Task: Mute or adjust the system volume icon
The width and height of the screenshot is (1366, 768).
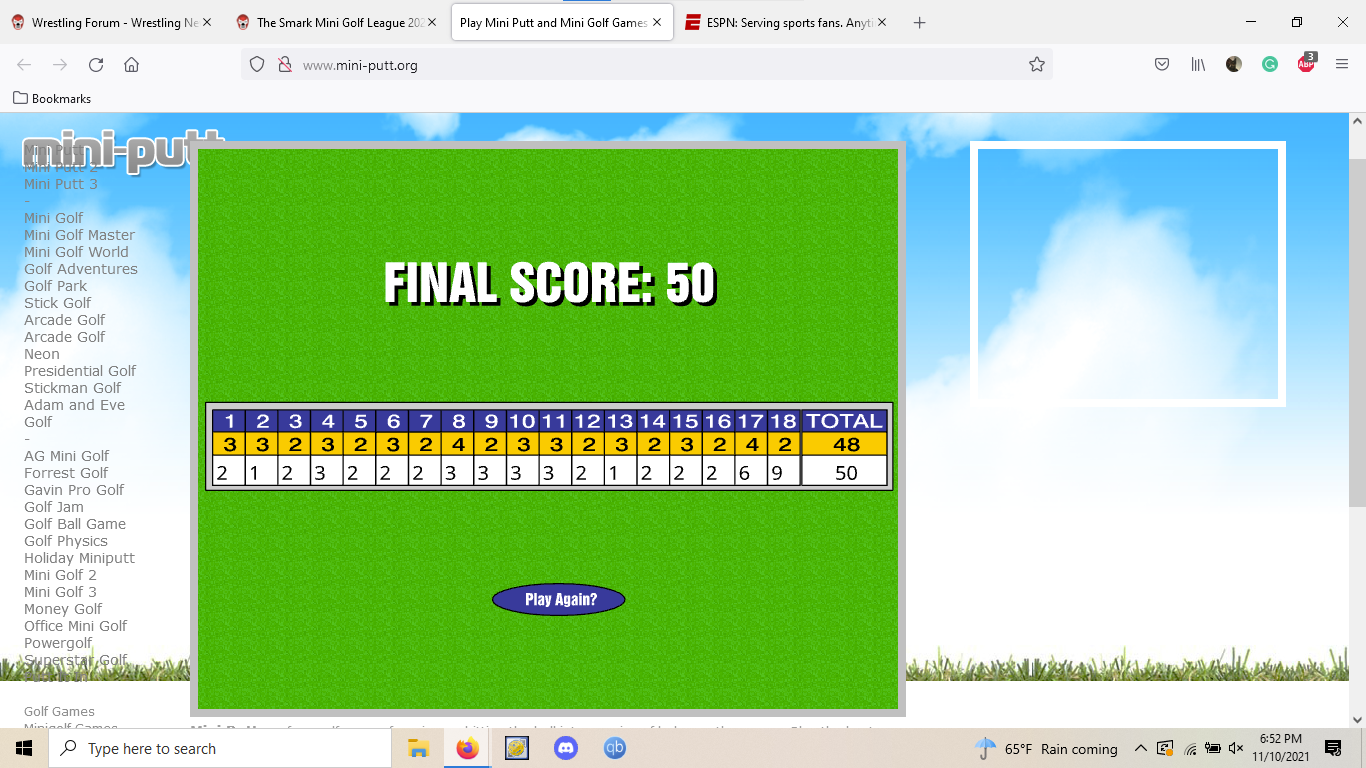Action: point(1236,748)
